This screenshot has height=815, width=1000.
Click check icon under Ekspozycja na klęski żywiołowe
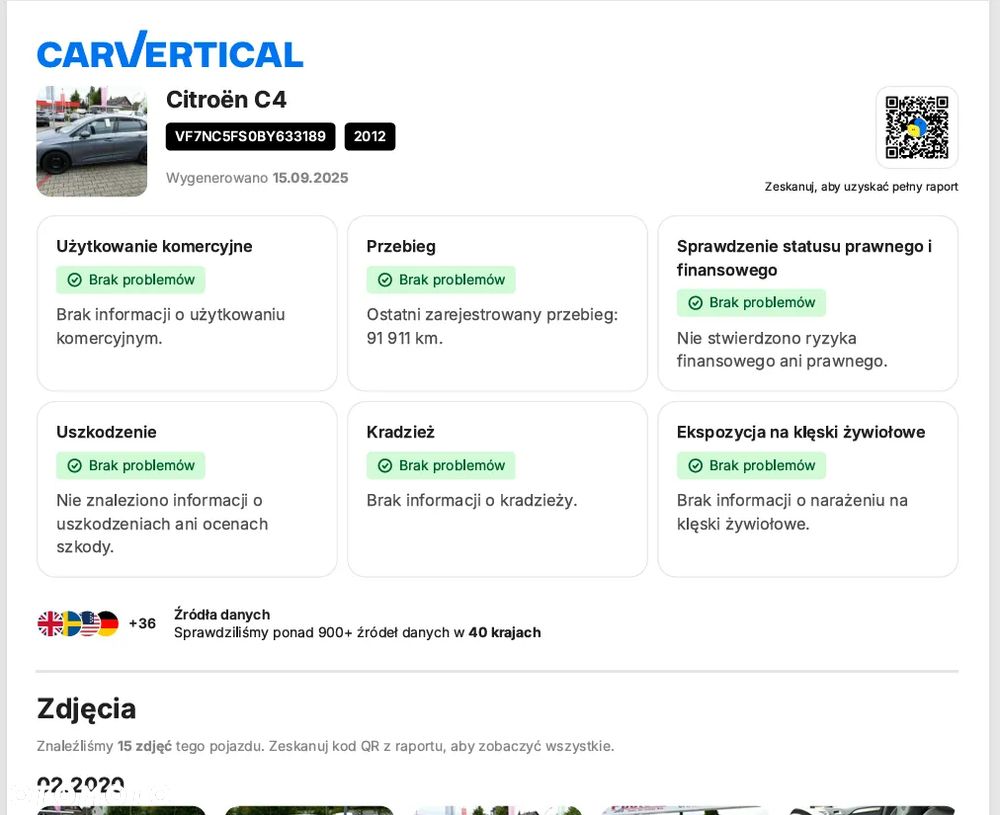695,466
